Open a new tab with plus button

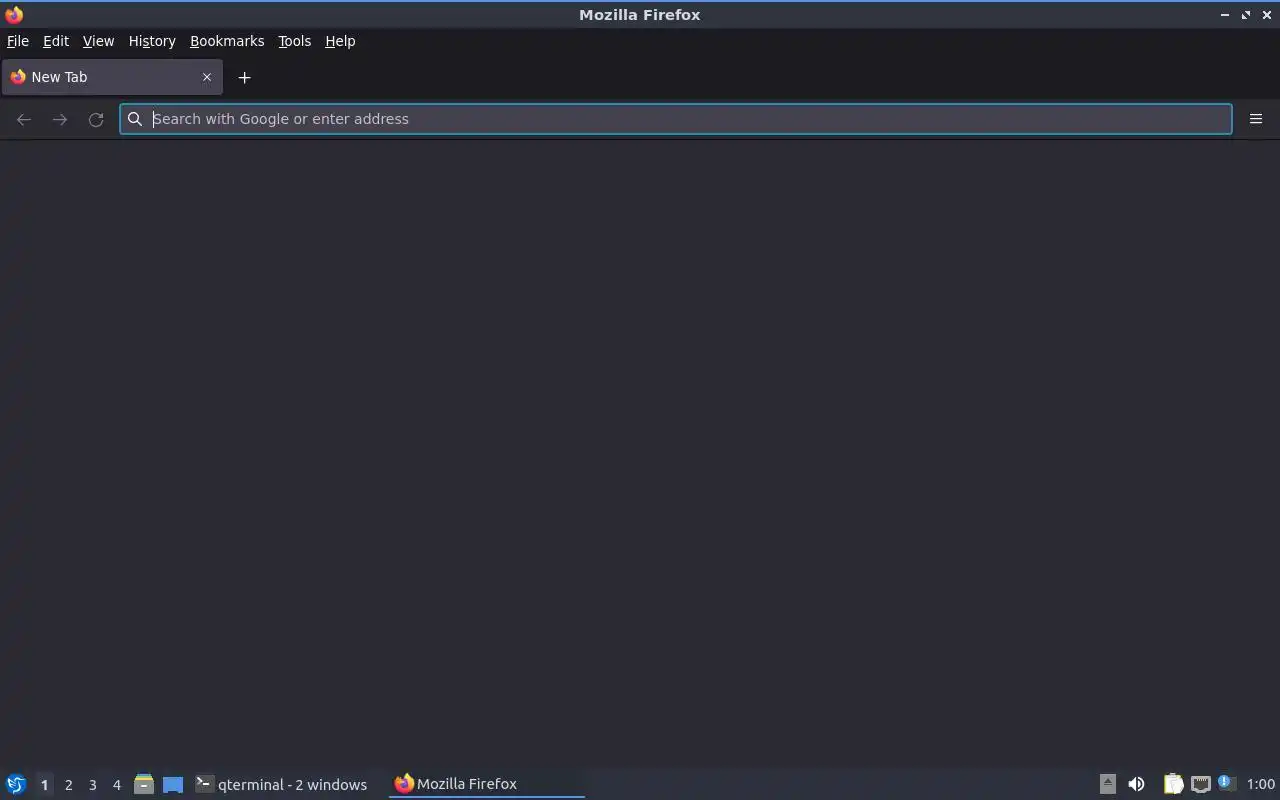coord(244,77)
